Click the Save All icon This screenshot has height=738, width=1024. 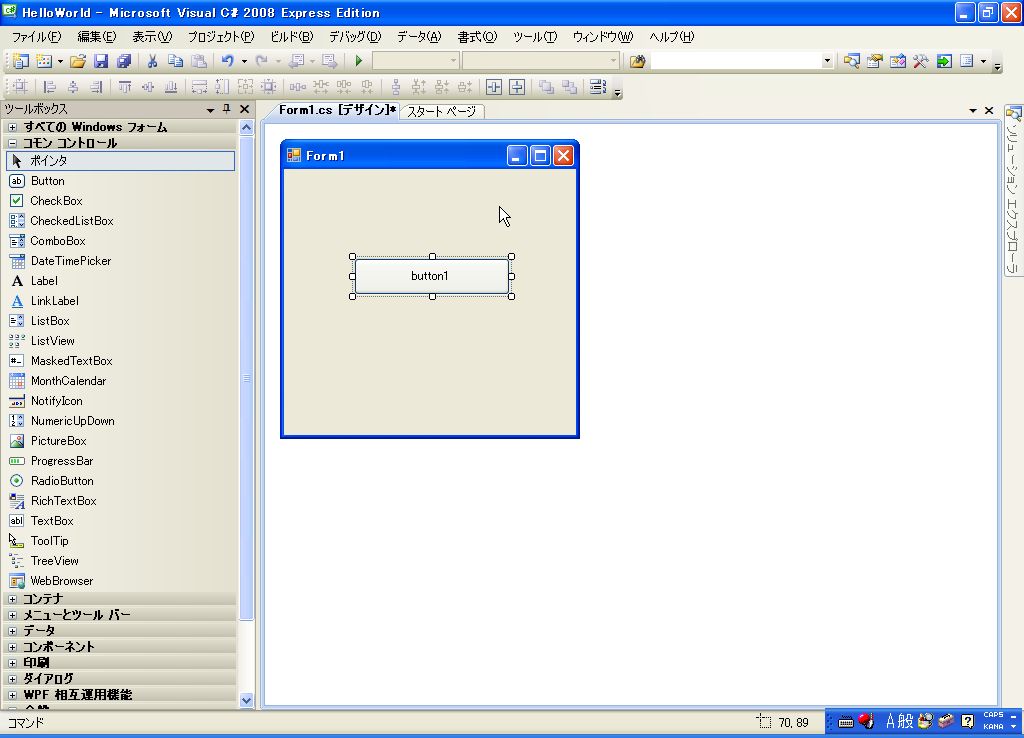pyautogui.click(x=123, y=61)
